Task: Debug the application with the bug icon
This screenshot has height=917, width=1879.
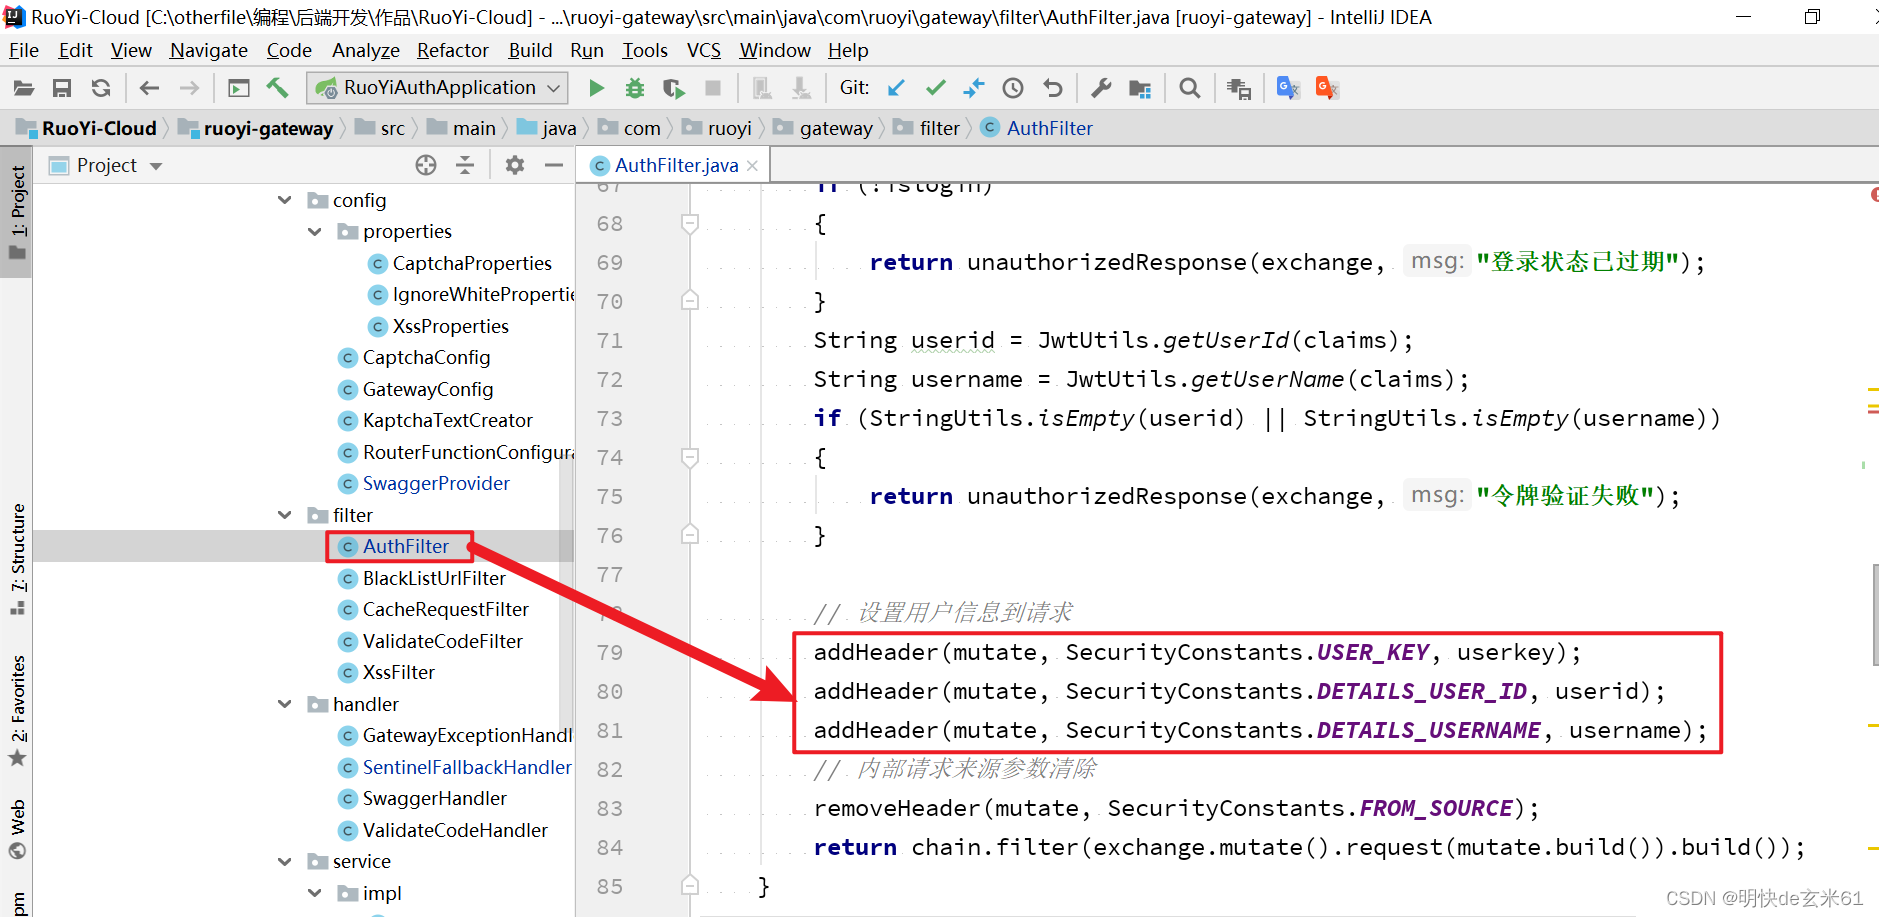Action: pos(635,88)
